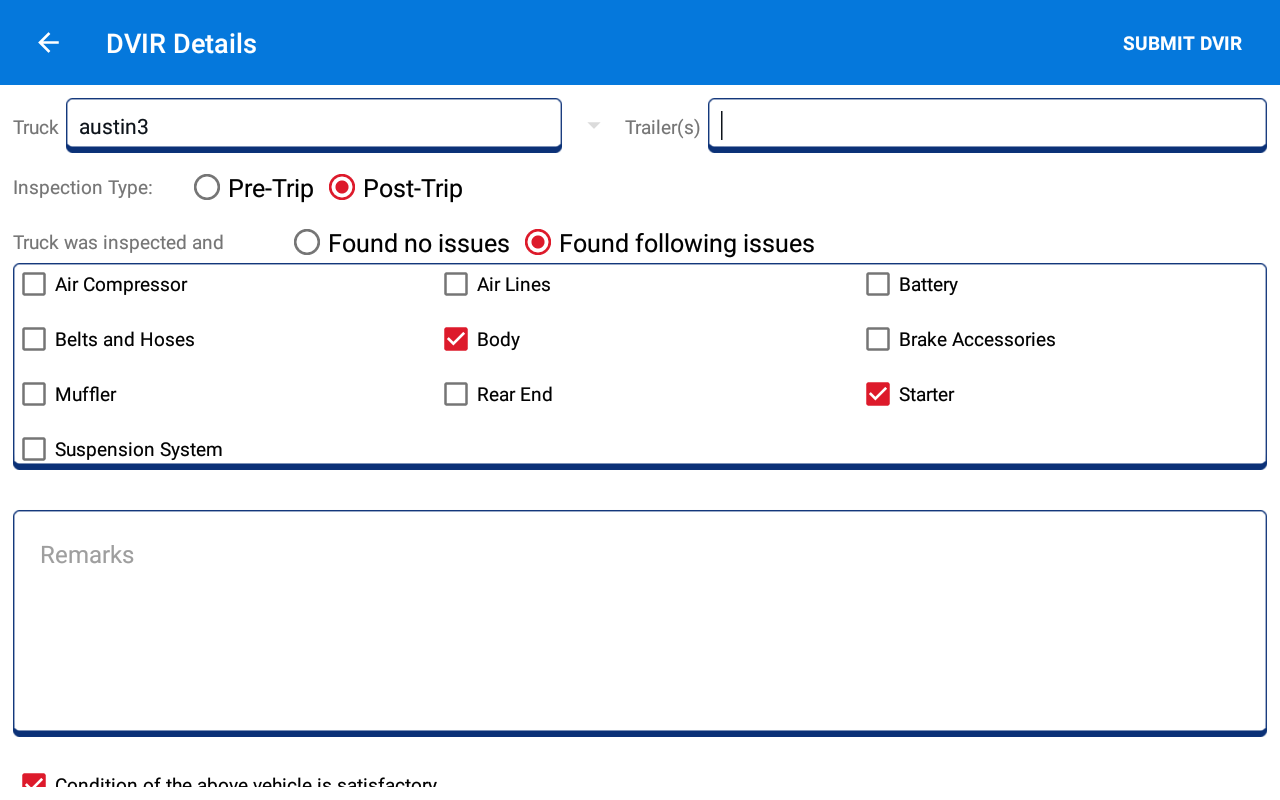
Task: Enable the Battery checkbox
Action: pyautogui.click(x=878, y=285)
